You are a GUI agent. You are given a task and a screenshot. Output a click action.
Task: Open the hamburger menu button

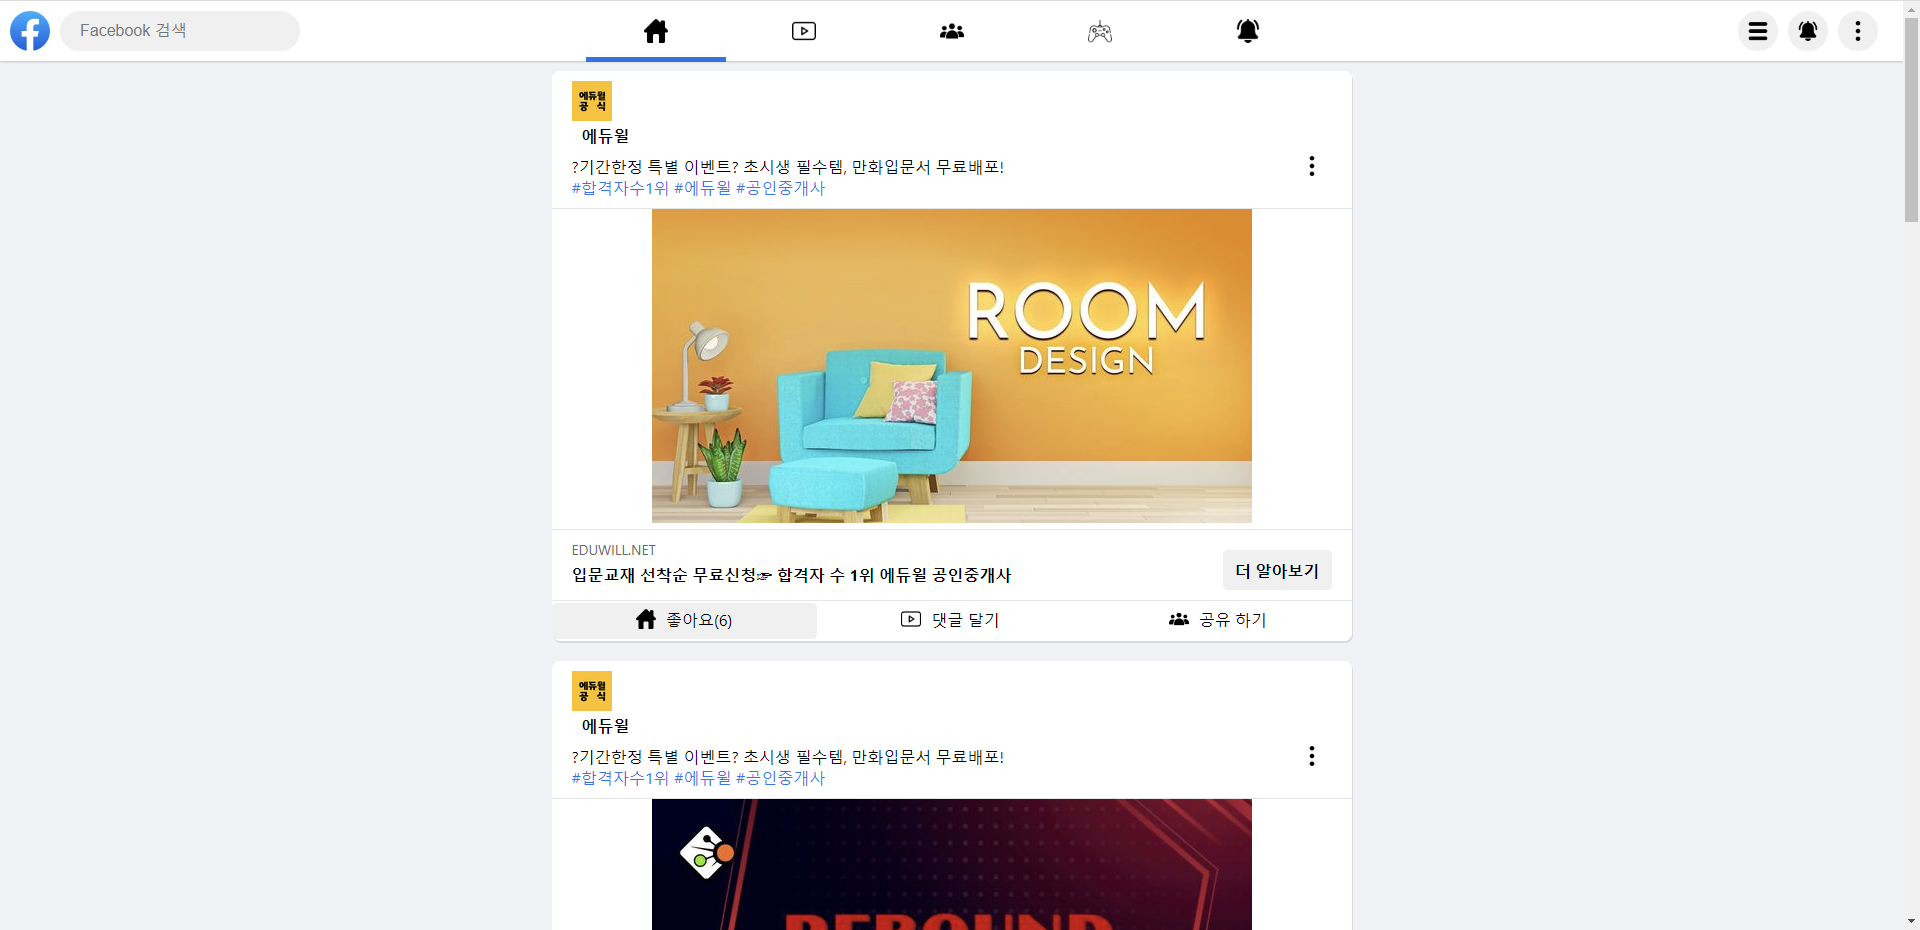point(1758,31)
